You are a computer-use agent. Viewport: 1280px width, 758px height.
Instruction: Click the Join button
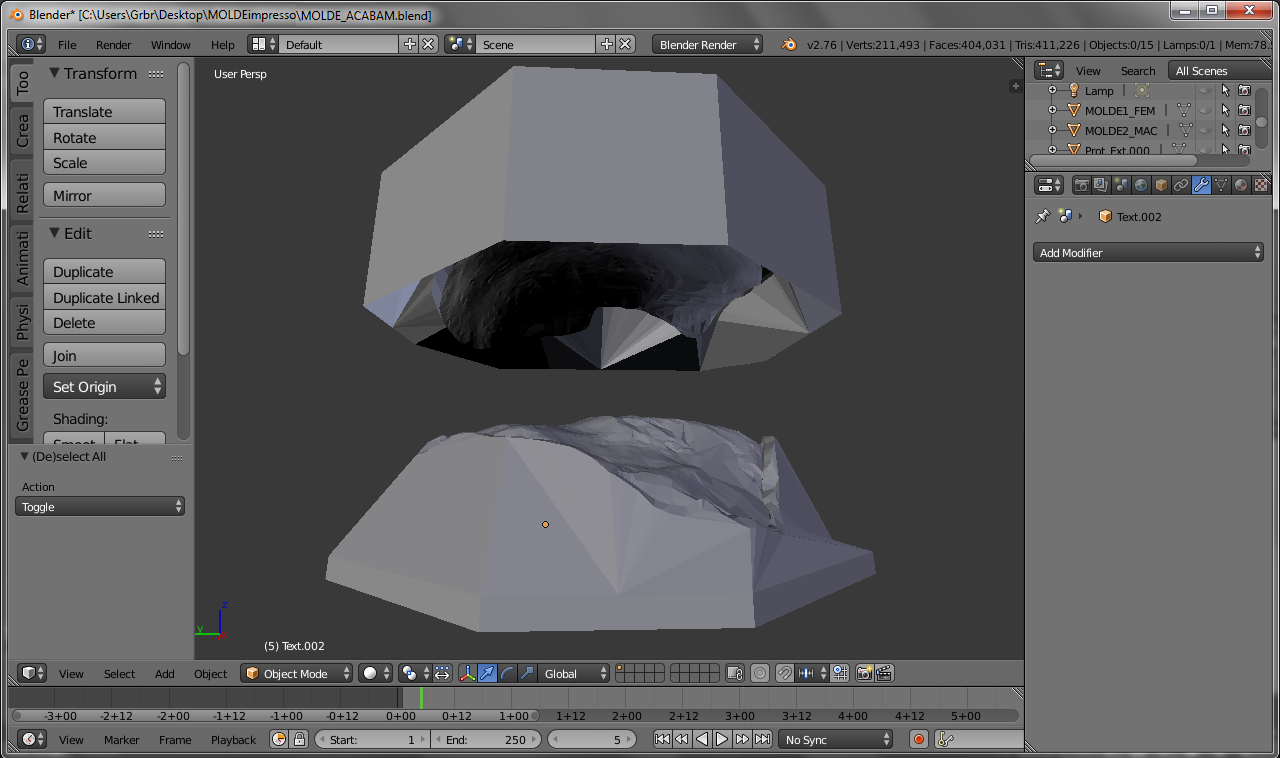pos(104,355)
